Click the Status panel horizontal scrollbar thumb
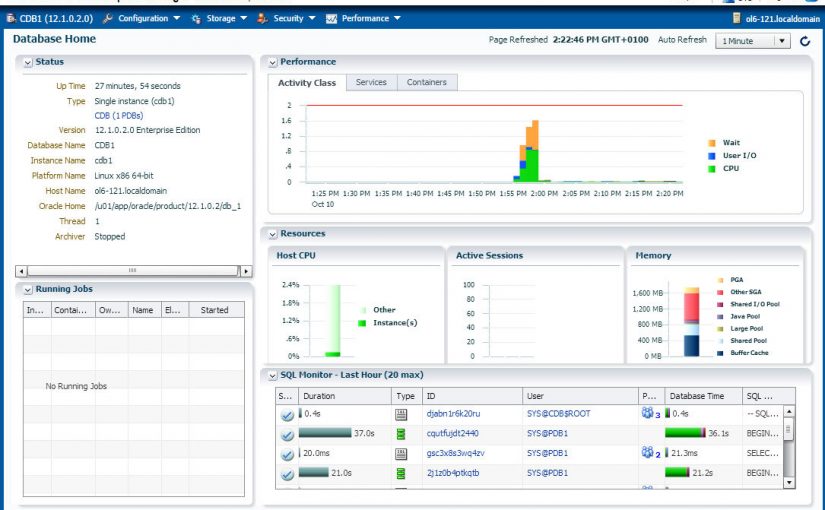This screenshot has width=825, height=510. [133, 271]
